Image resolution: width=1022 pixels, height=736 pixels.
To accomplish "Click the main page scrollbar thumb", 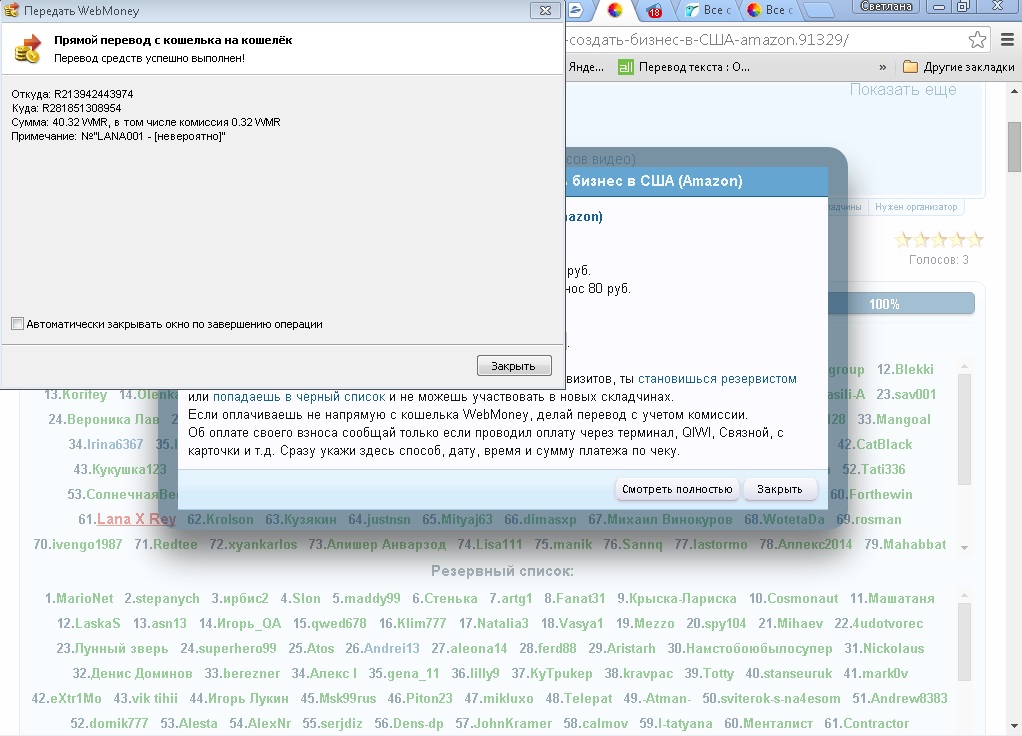I will pos(1014,147).
